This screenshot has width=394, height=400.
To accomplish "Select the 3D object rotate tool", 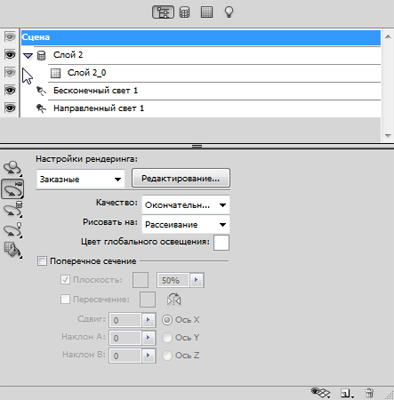I will coord(13,168).
